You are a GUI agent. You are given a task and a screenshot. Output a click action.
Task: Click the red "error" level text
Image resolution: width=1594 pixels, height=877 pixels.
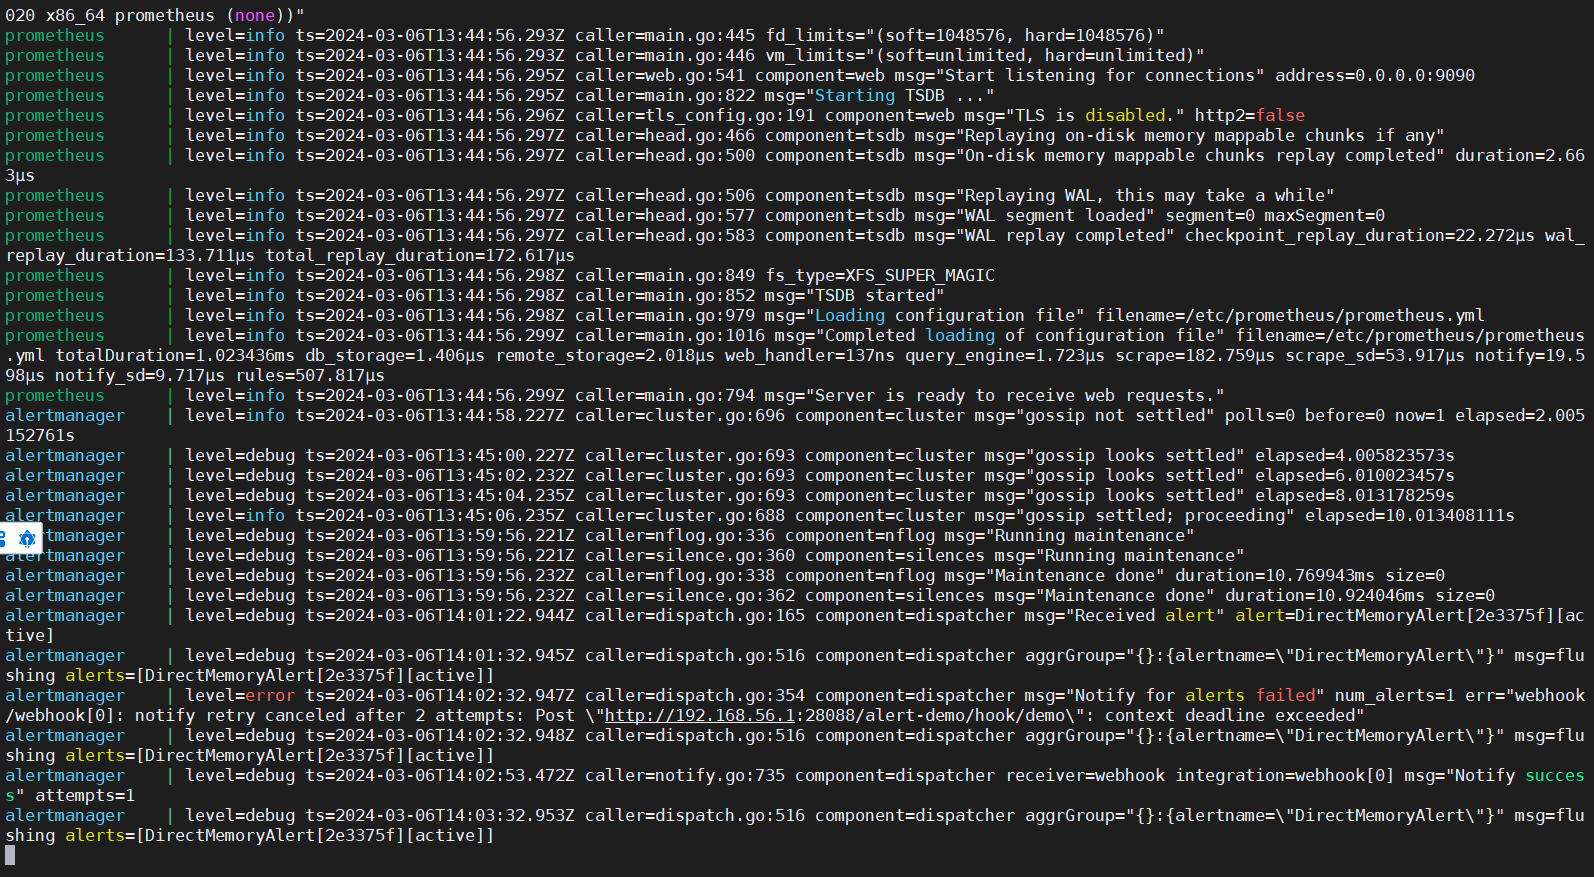[x=270, y=695]
